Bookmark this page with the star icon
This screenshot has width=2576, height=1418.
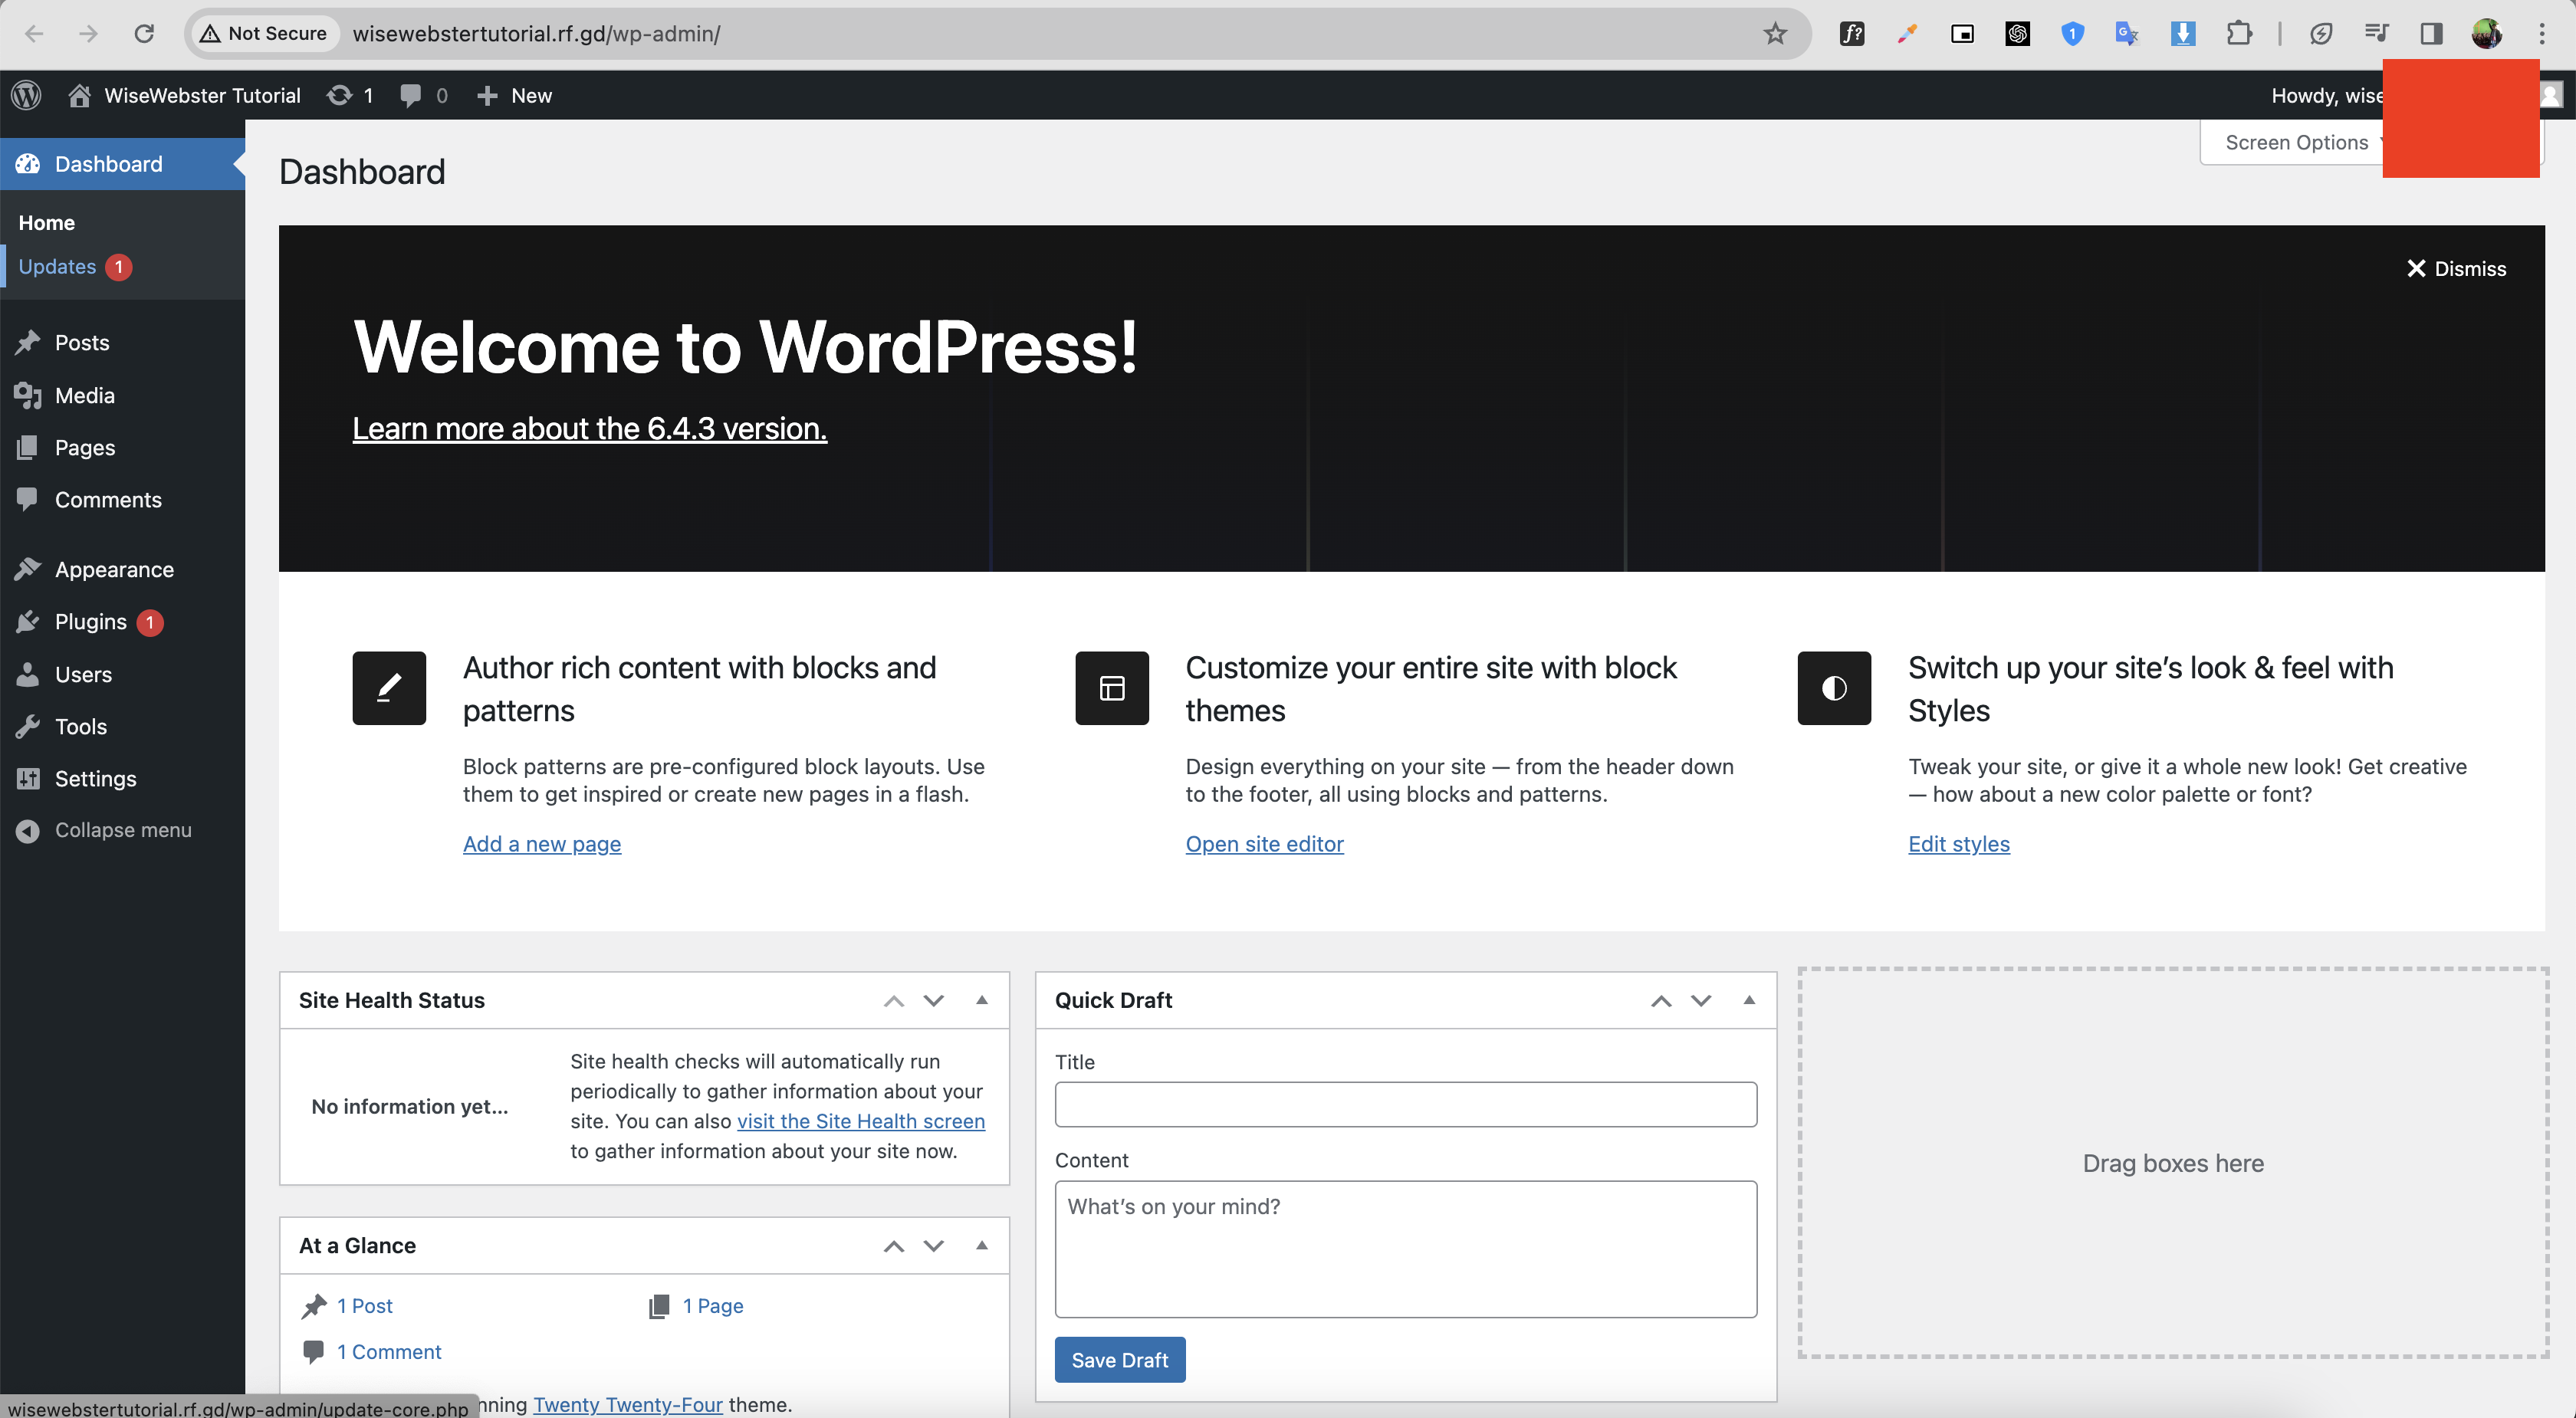pos(1774,33)
